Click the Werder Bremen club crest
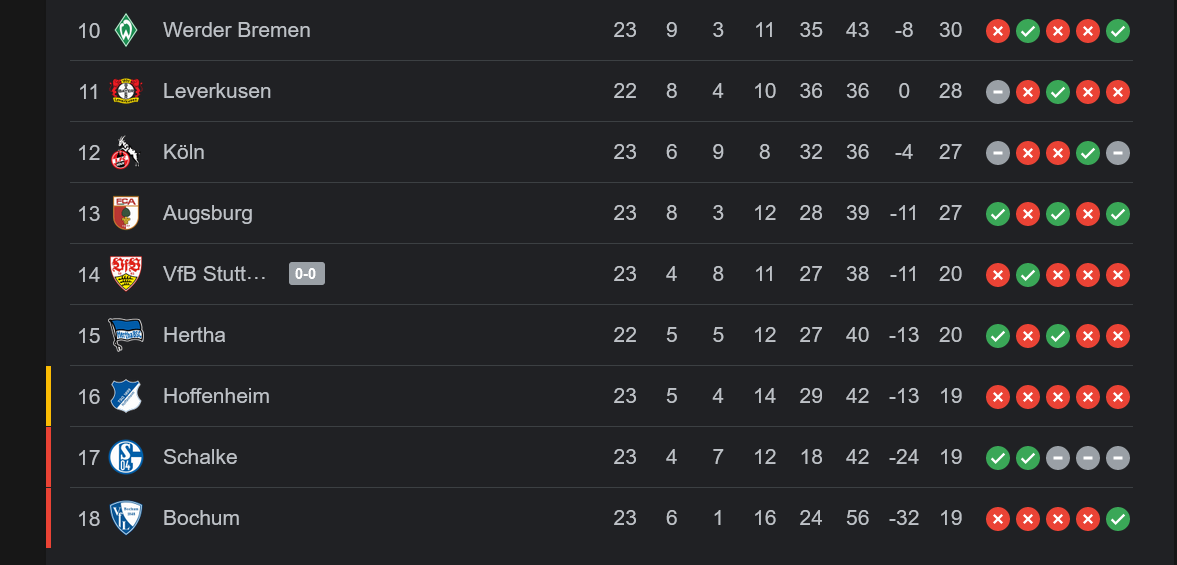 pos(125,31)
